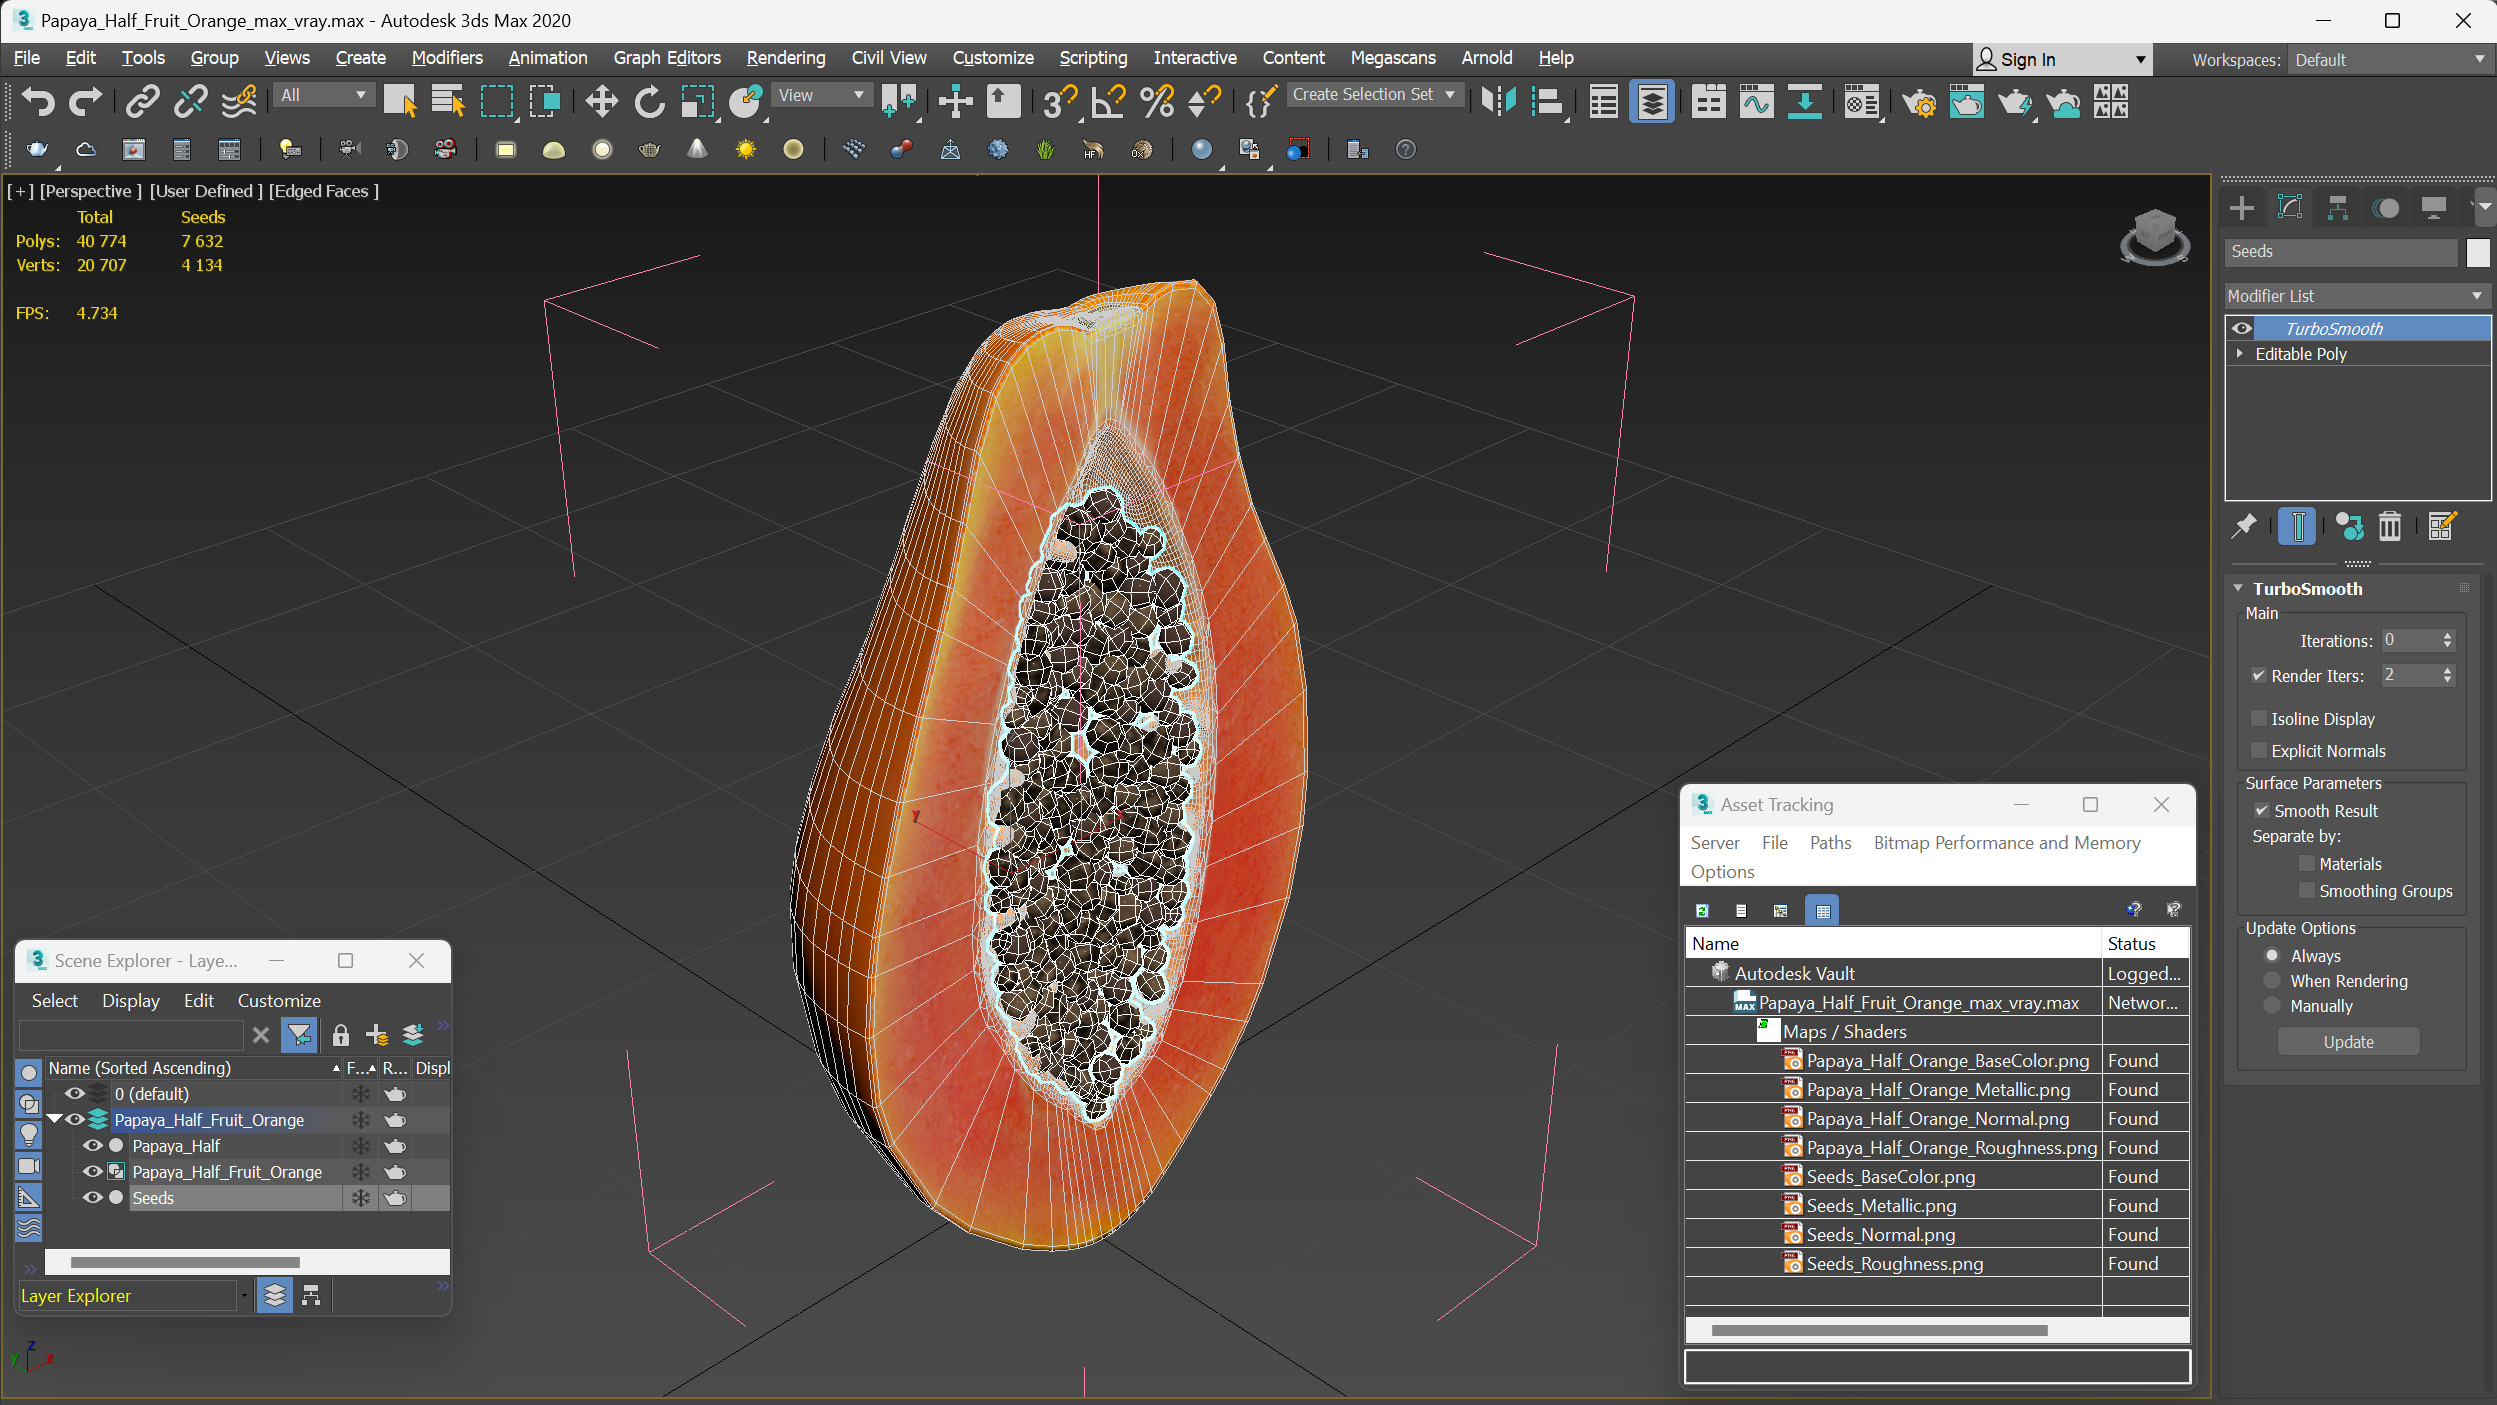Click Refresh icon in Asset Tracking

point(1702,910)
